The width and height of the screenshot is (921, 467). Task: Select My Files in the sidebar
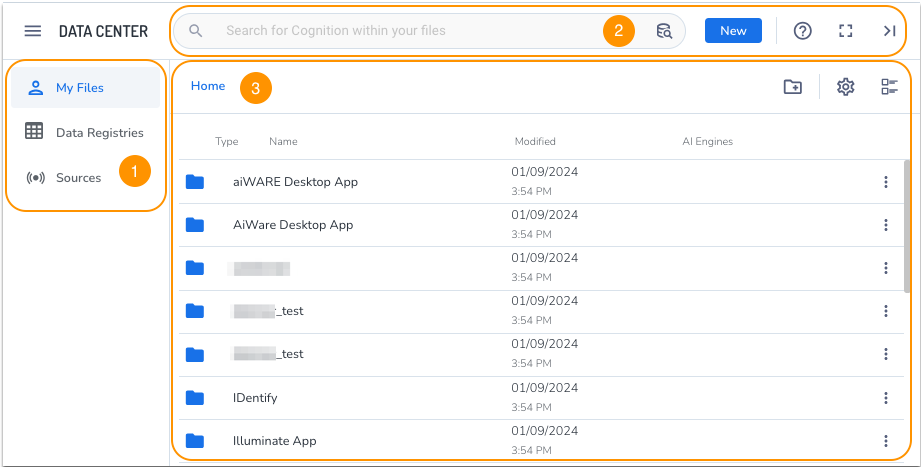point(80,88)
